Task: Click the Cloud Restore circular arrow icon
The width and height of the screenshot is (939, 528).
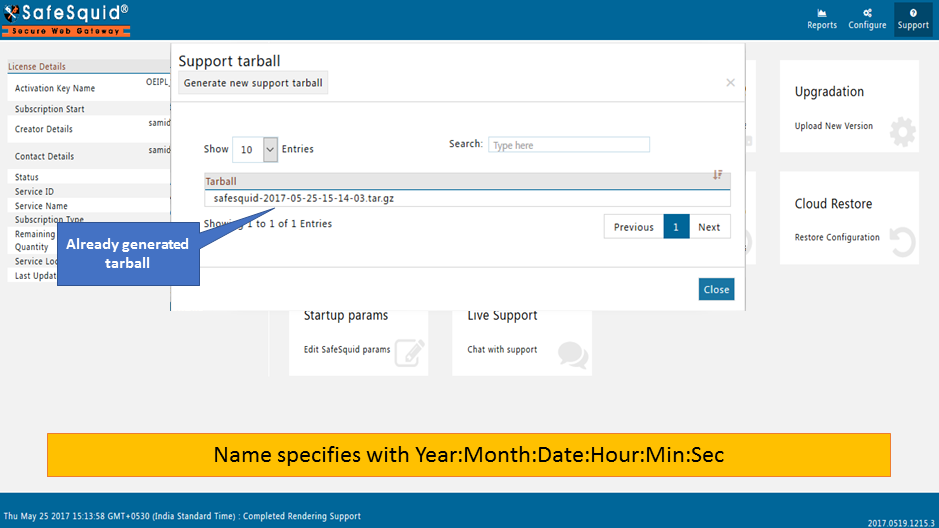Action: 902,242
